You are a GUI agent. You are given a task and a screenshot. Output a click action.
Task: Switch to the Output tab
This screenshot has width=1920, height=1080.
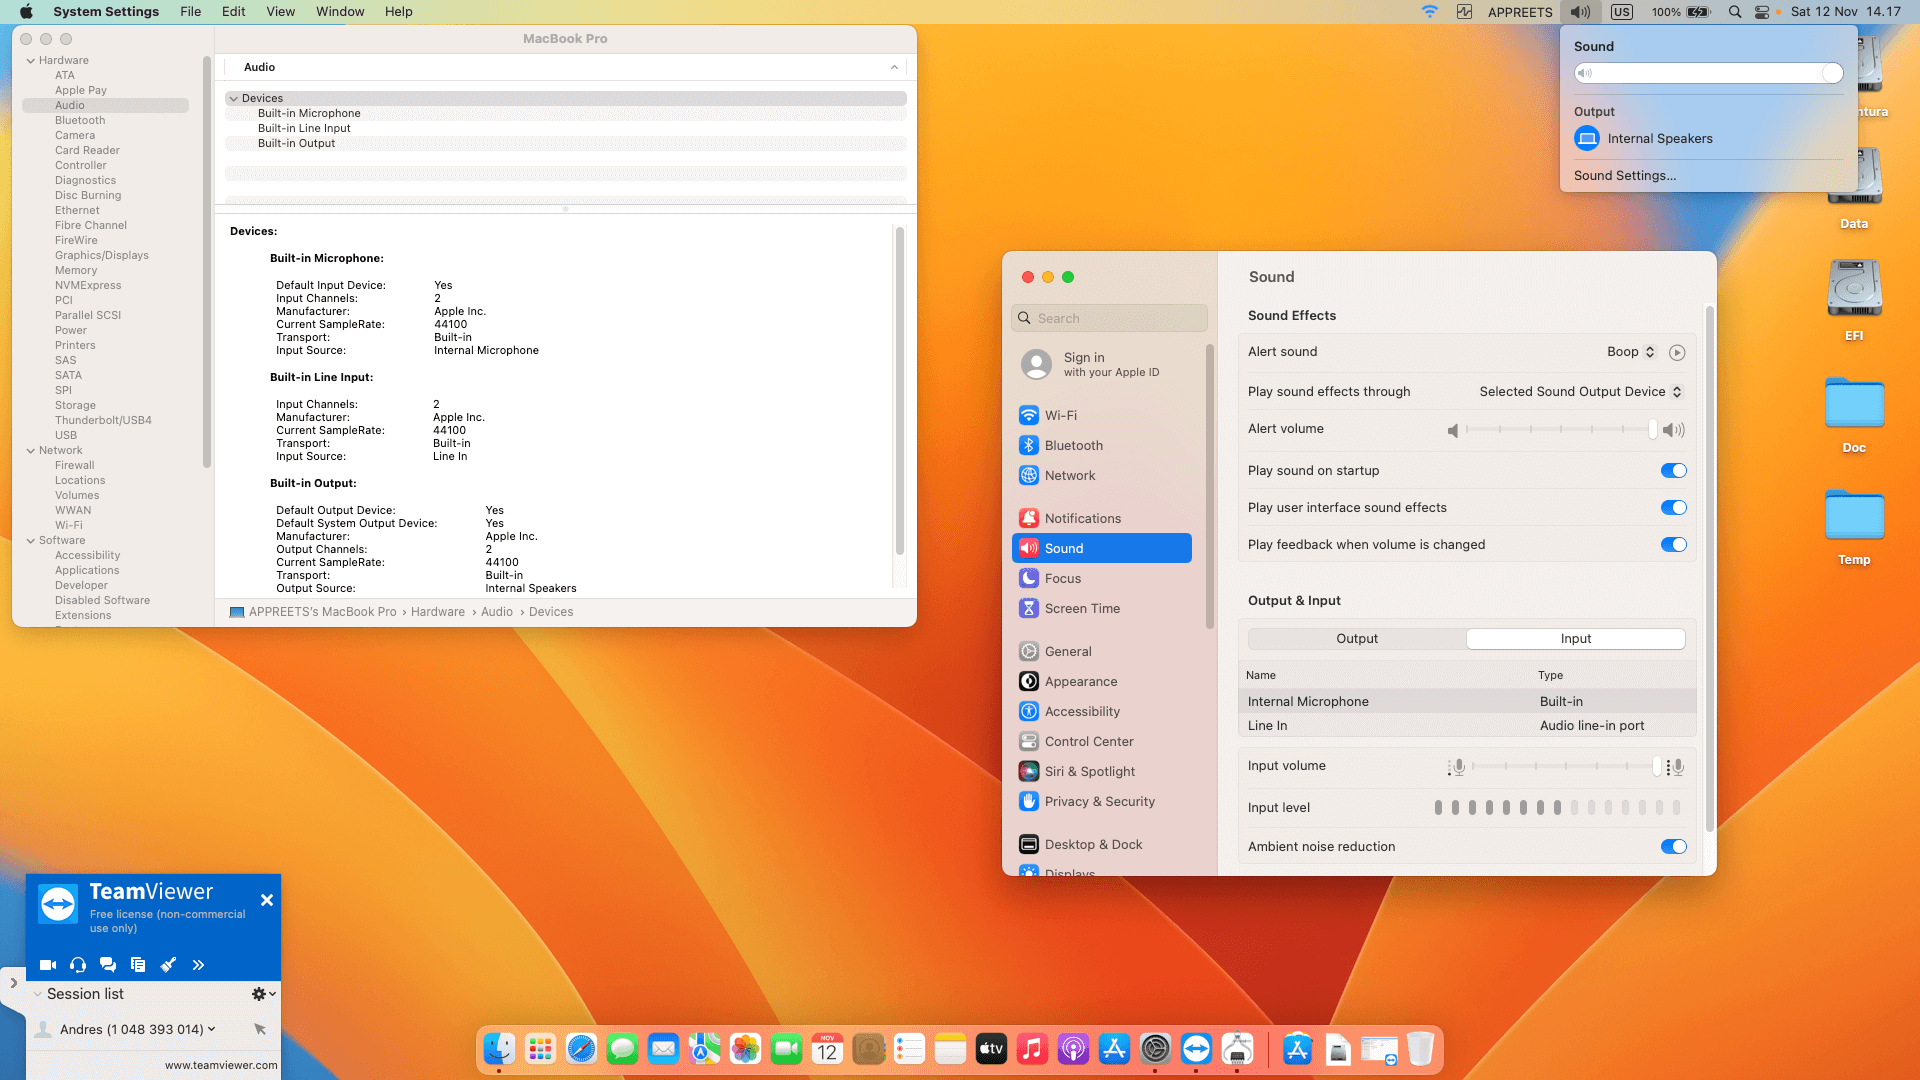coord(1357,639)
